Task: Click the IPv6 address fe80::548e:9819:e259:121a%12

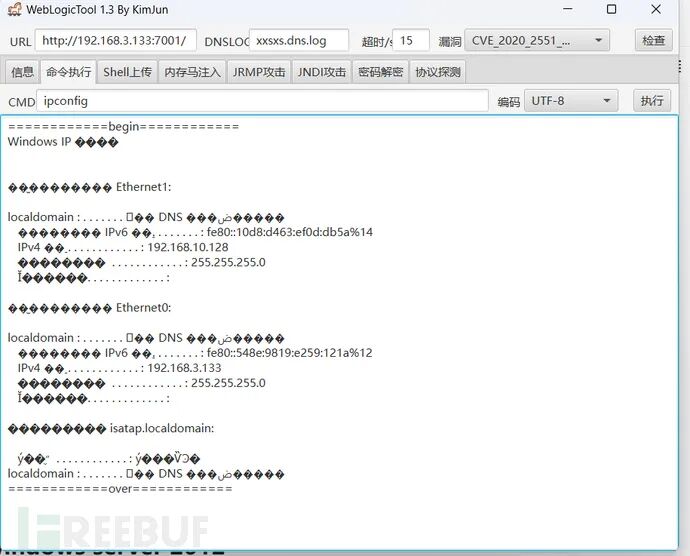Action: coord(290,353)
